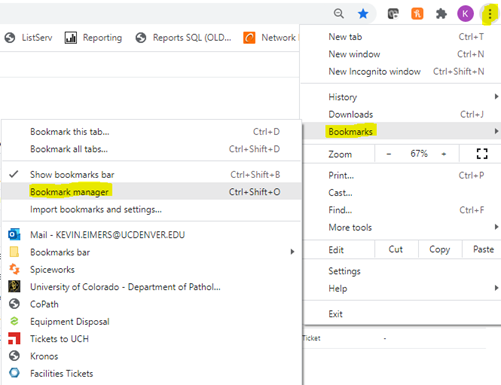Open the Kronos bookmark

click(152, 356)
